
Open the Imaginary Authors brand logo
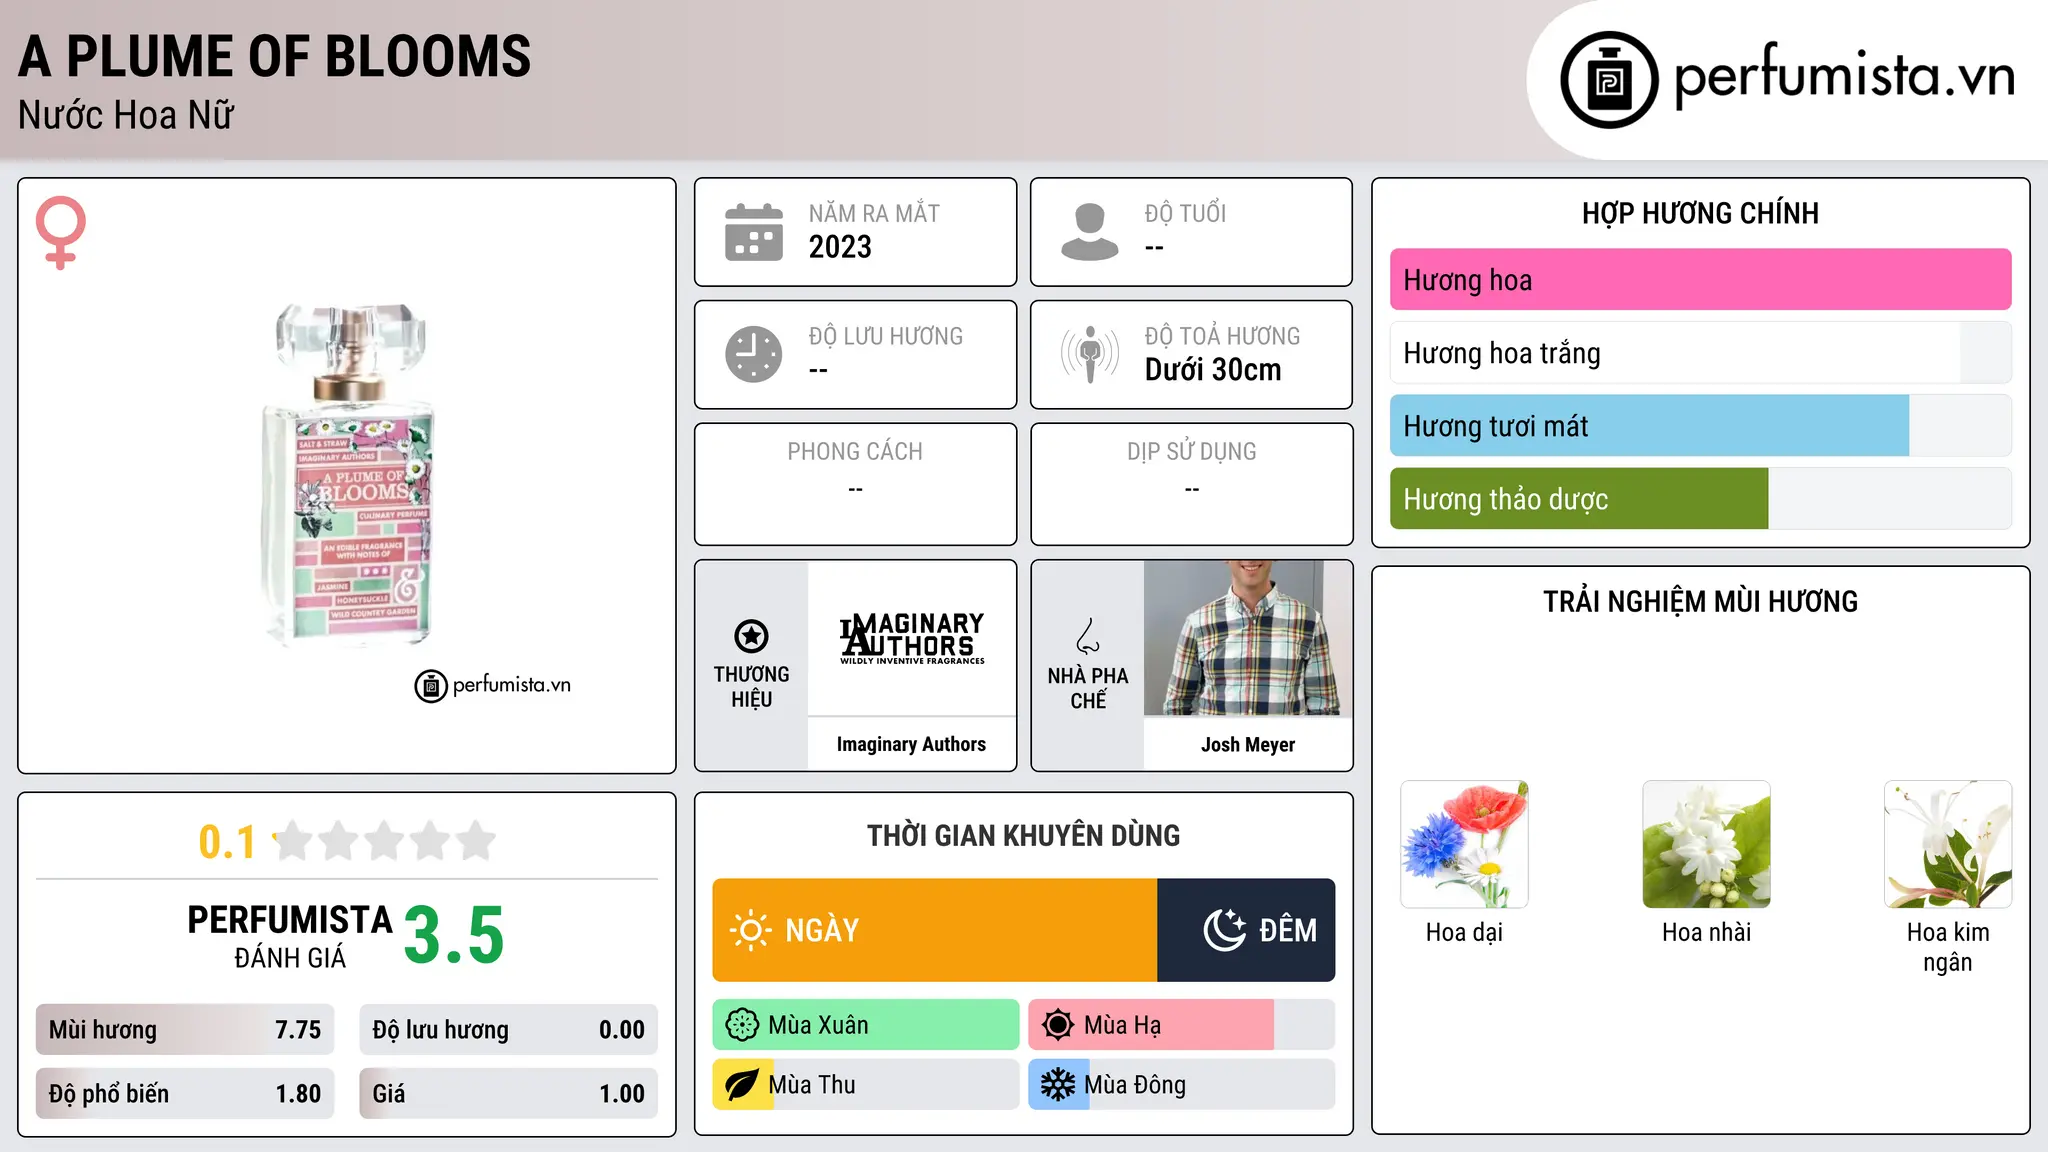click(x=912, y=638)
